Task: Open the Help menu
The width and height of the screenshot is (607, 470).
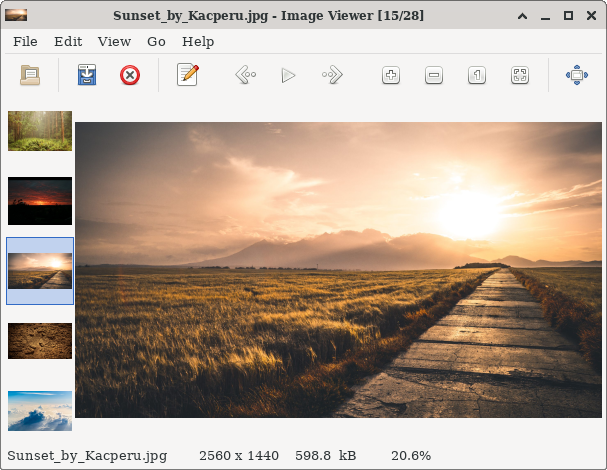Action: [x=198, y=41]
